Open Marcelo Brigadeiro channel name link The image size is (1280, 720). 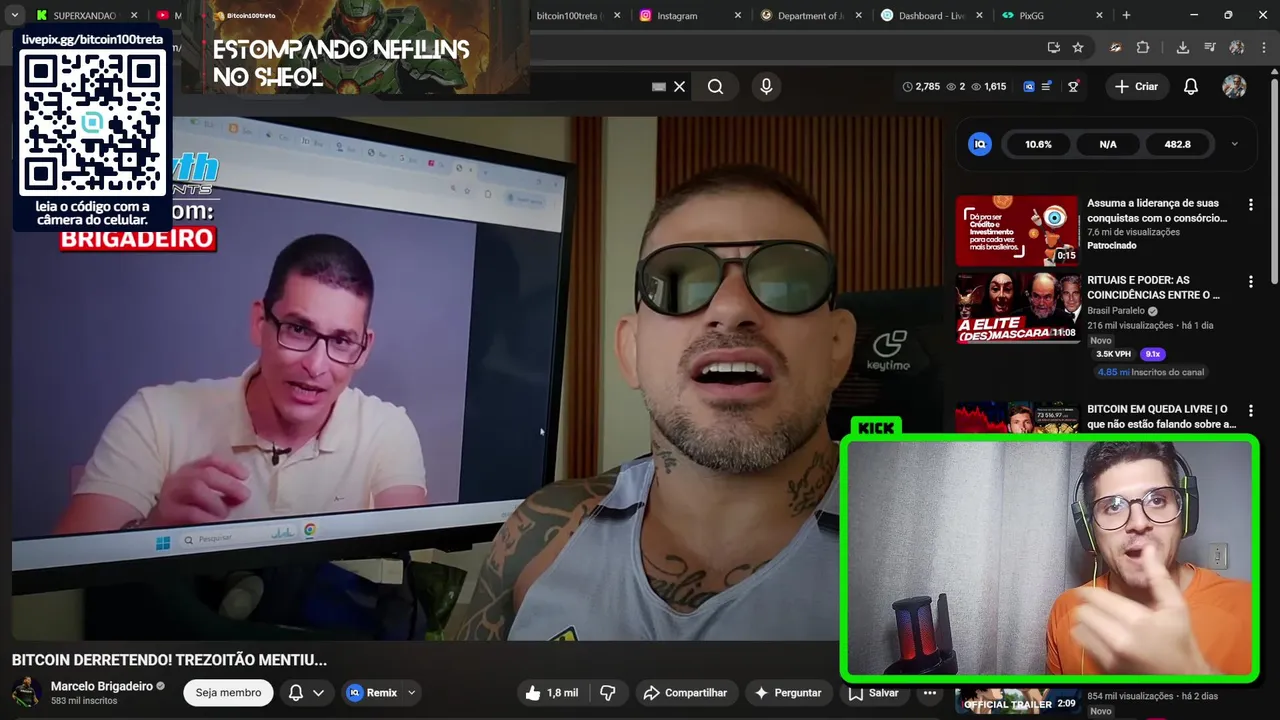tap(102, 686)
